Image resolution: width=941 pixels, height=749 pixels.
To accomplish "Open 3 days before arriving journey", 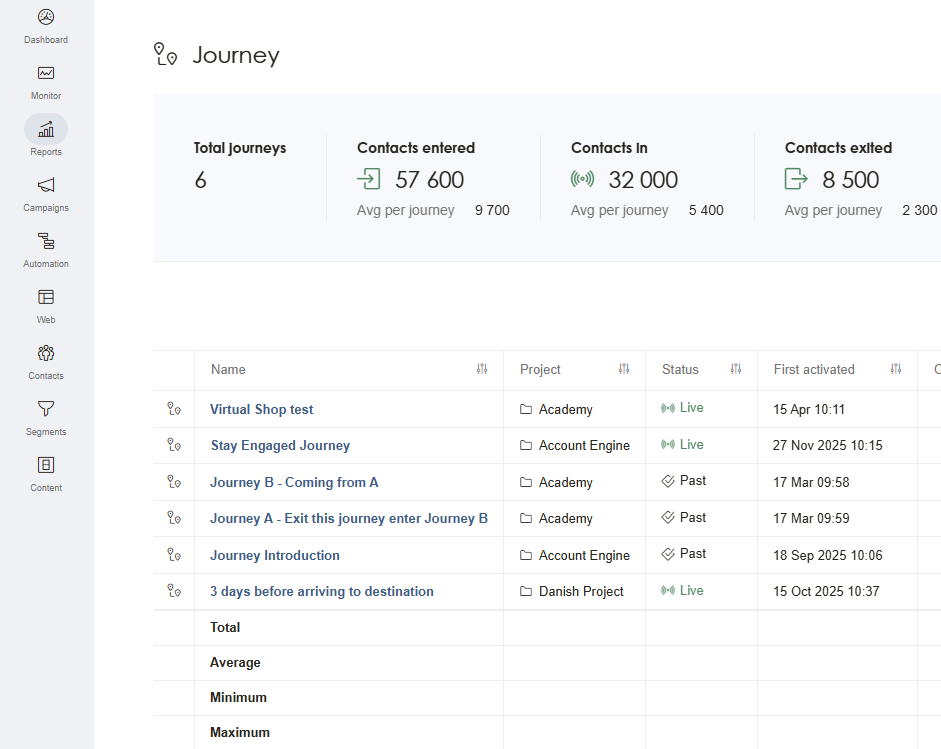I will click(322, 591).
